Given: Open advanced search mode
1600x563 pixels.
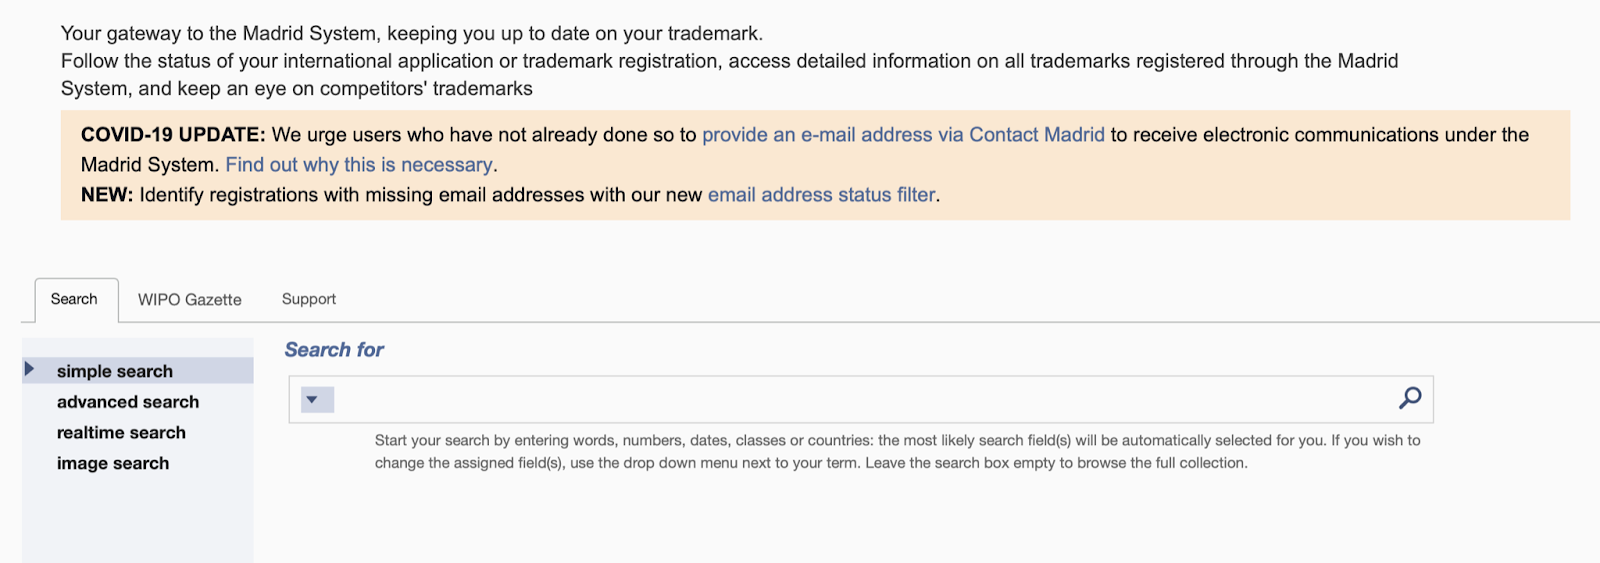Looking at the screenshot, I should point(128,402).
